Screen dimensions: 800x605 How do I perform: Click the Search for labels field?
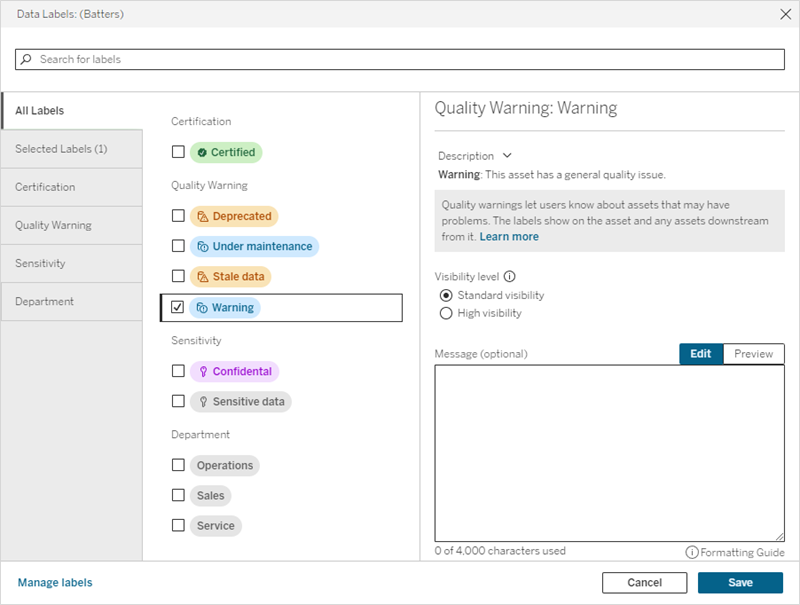[x=400, y=59]
